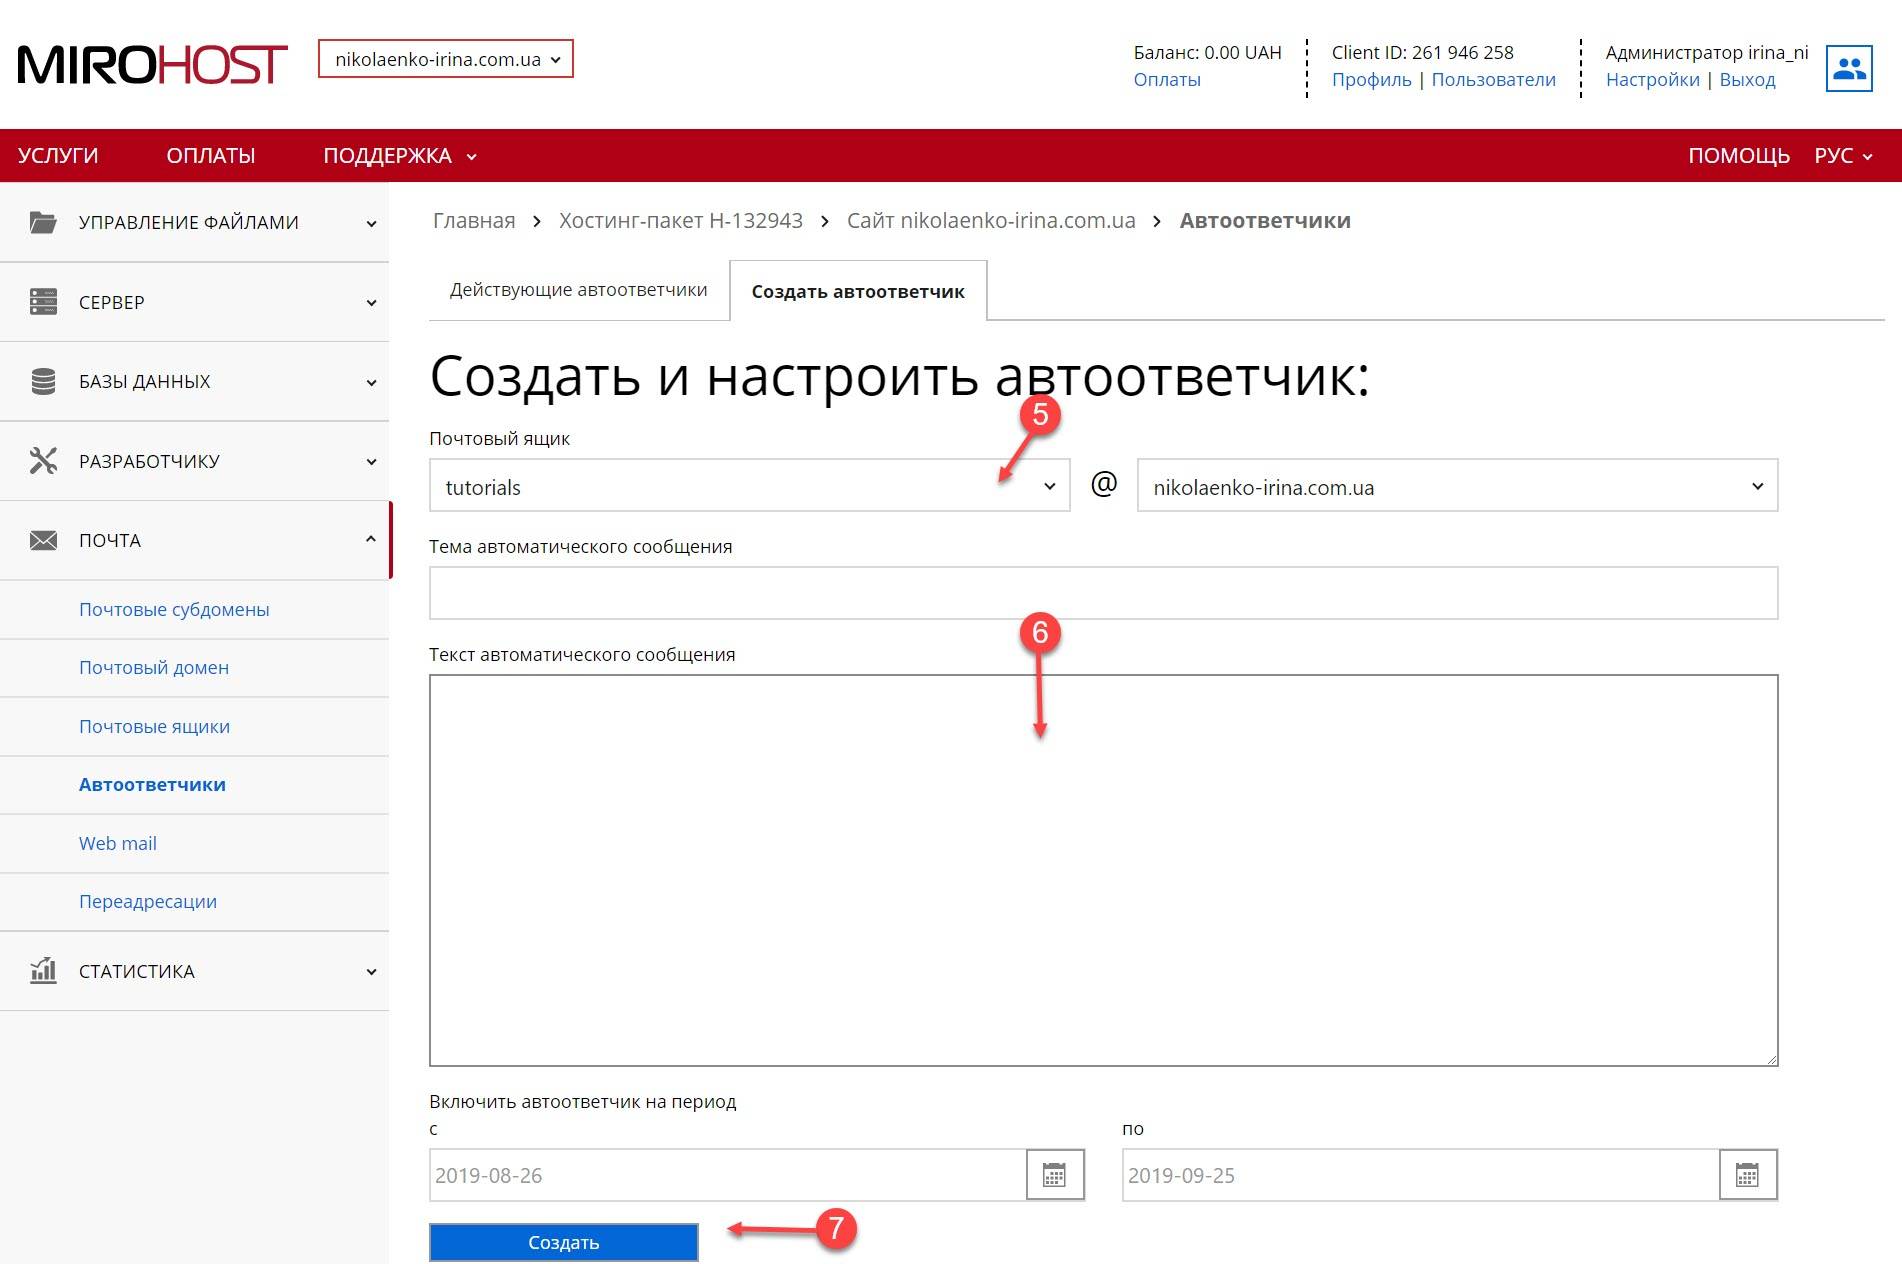Viewport: 1902px width, 1264px height.
Task: Open Переадресации in sidebar
Action: pos(148,901)
